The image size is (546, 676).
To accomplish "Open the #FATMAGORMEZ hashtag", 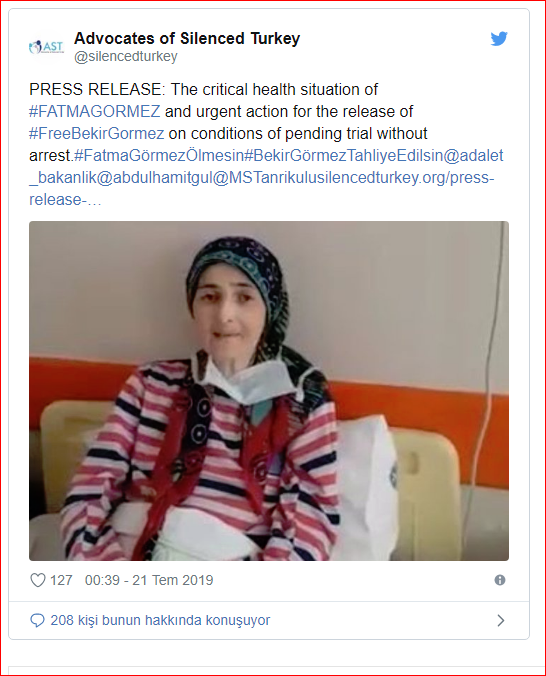I will [x=94, y=111].
